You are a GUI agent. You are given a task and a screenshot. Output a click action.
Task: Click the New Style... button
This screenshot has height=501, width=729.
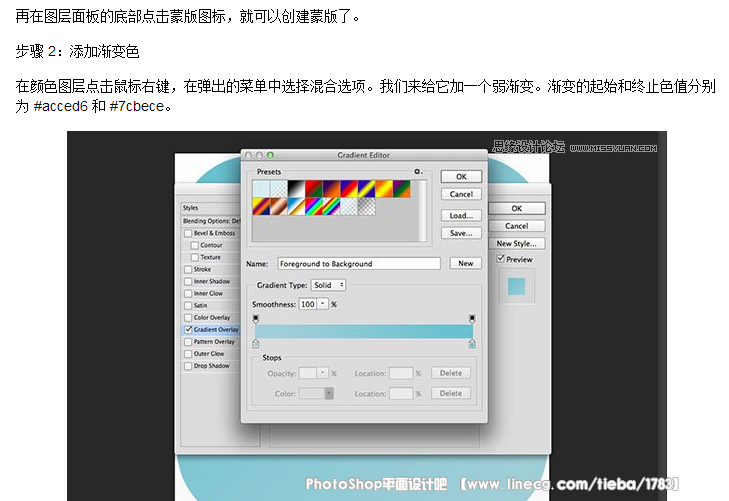pos(517,243)
